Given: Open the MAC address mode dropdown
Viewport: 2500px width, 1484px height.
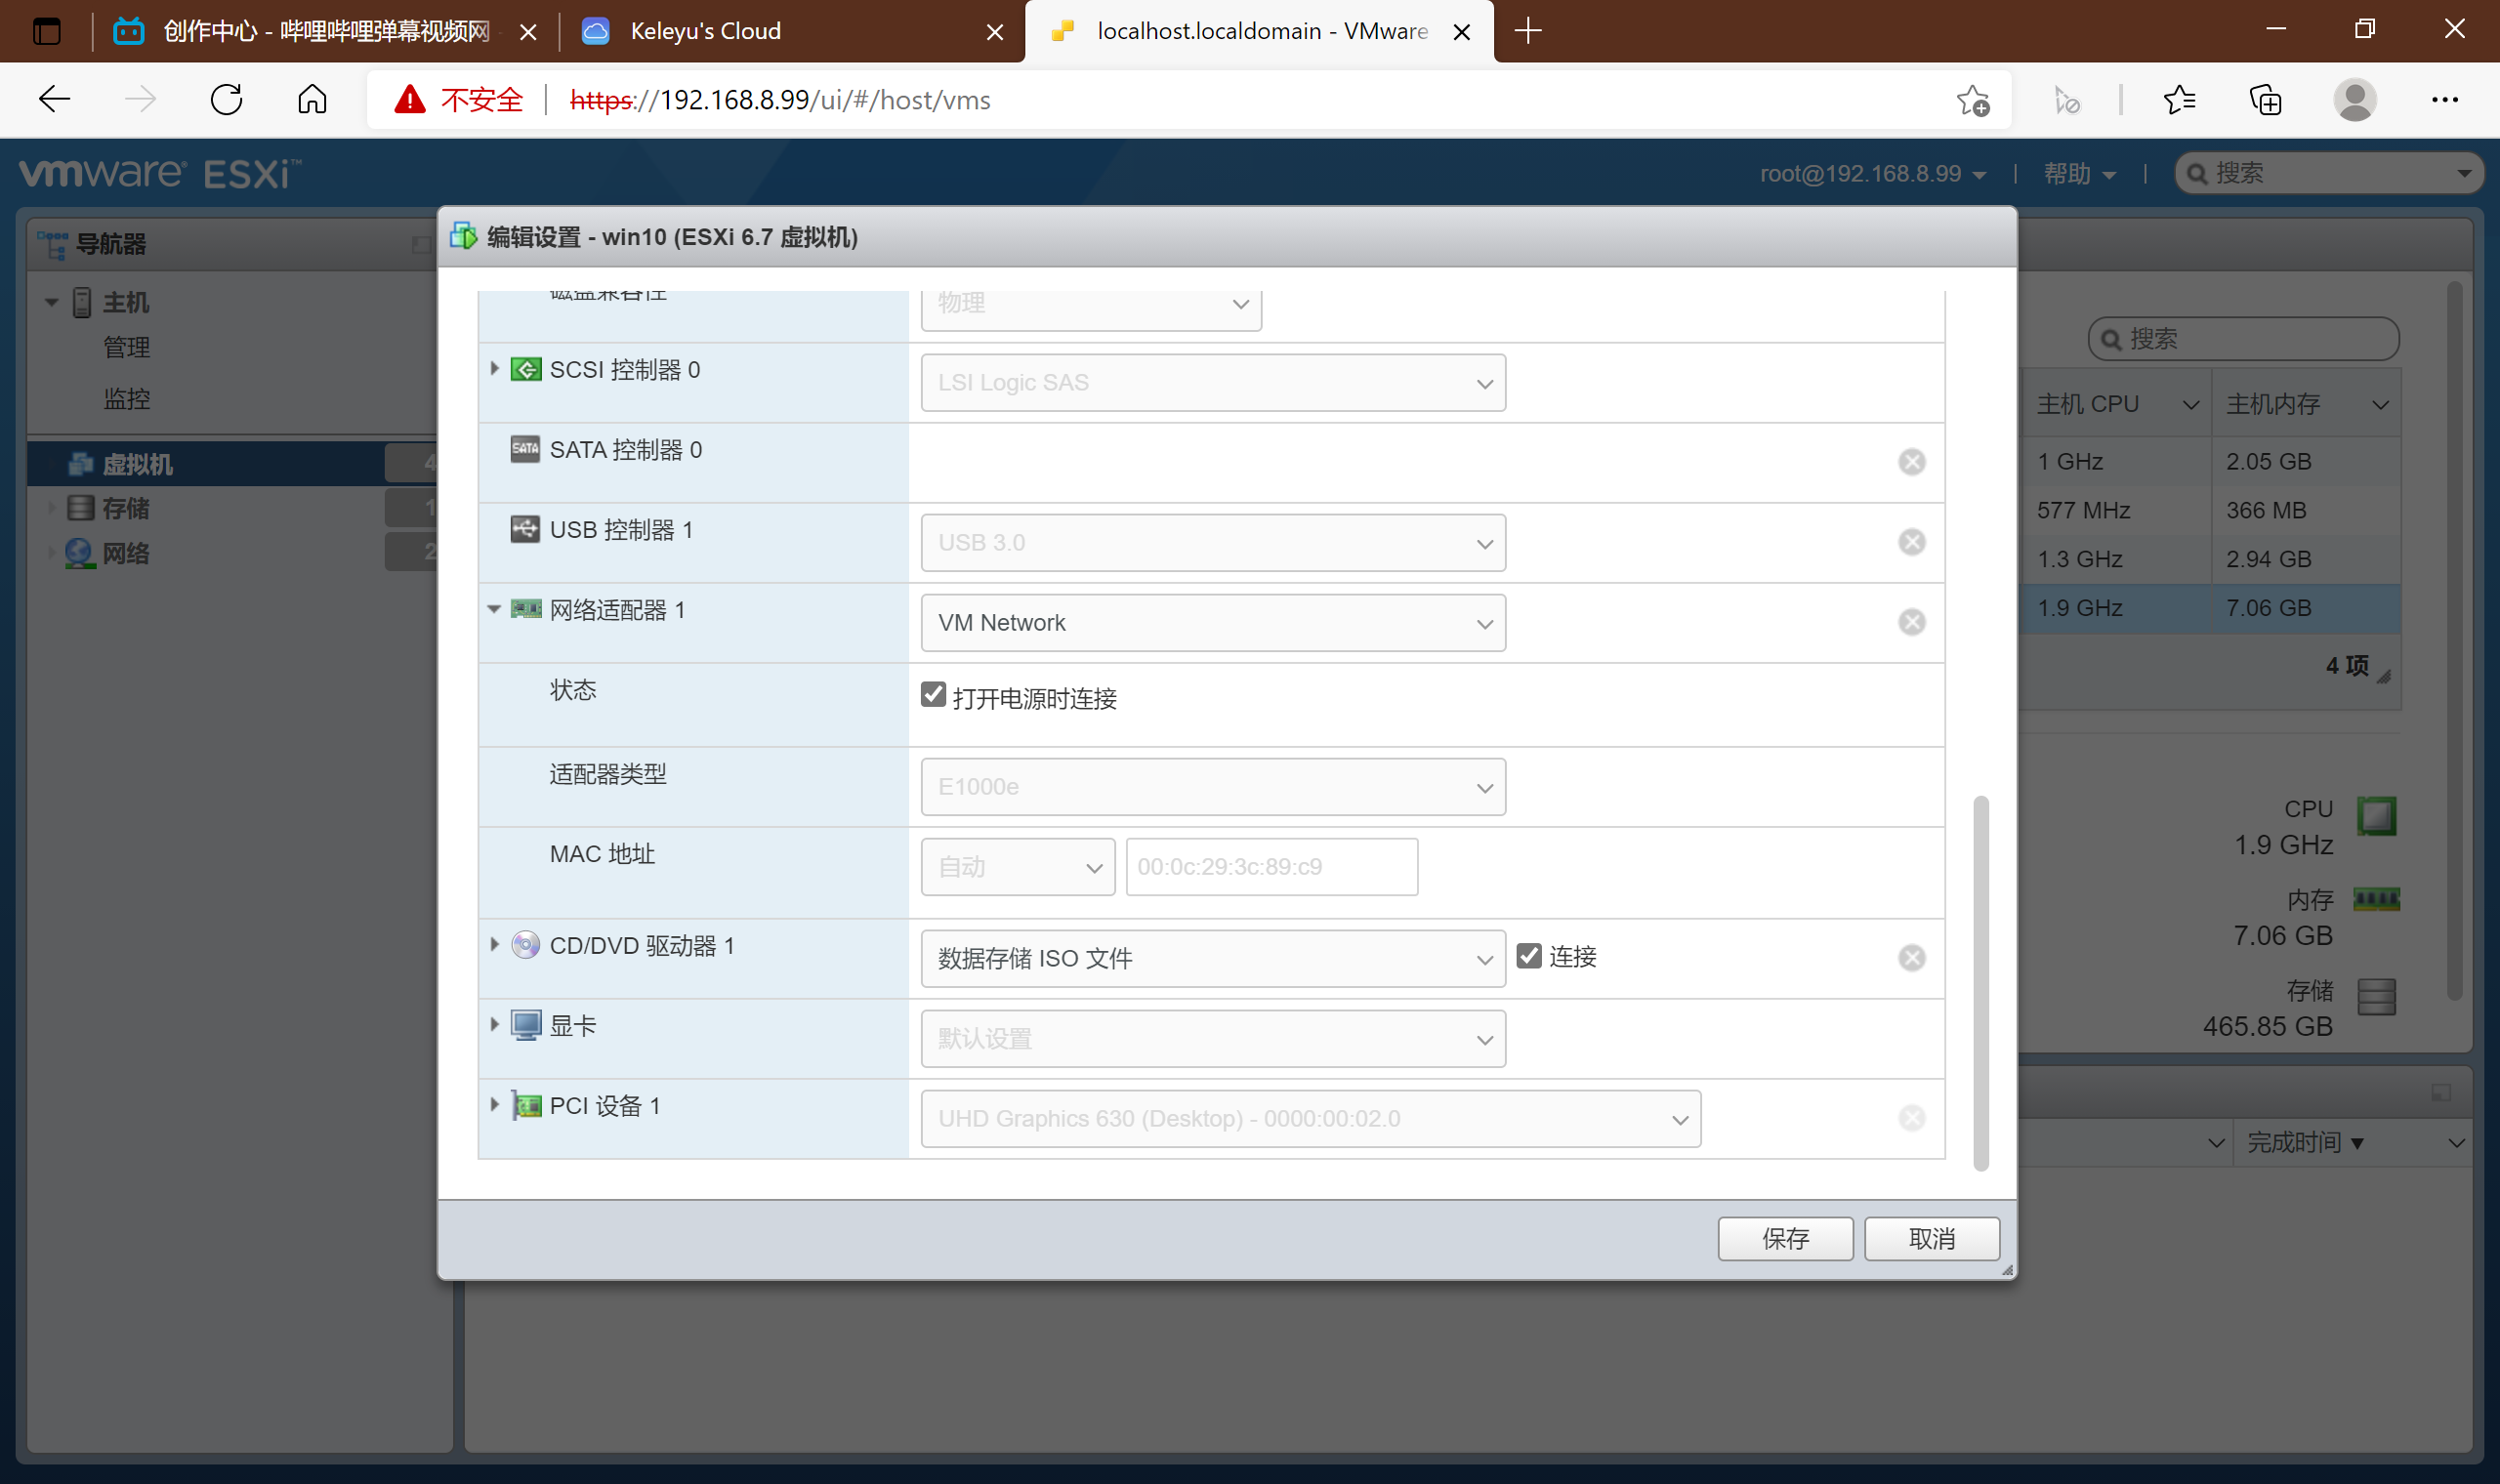Looking at the screenshot, I should [x=1018, y=867].
